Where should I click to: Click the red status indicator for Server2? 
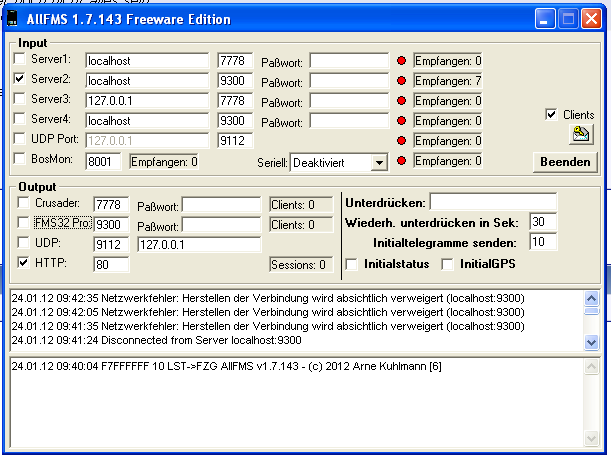coord(402,81)
